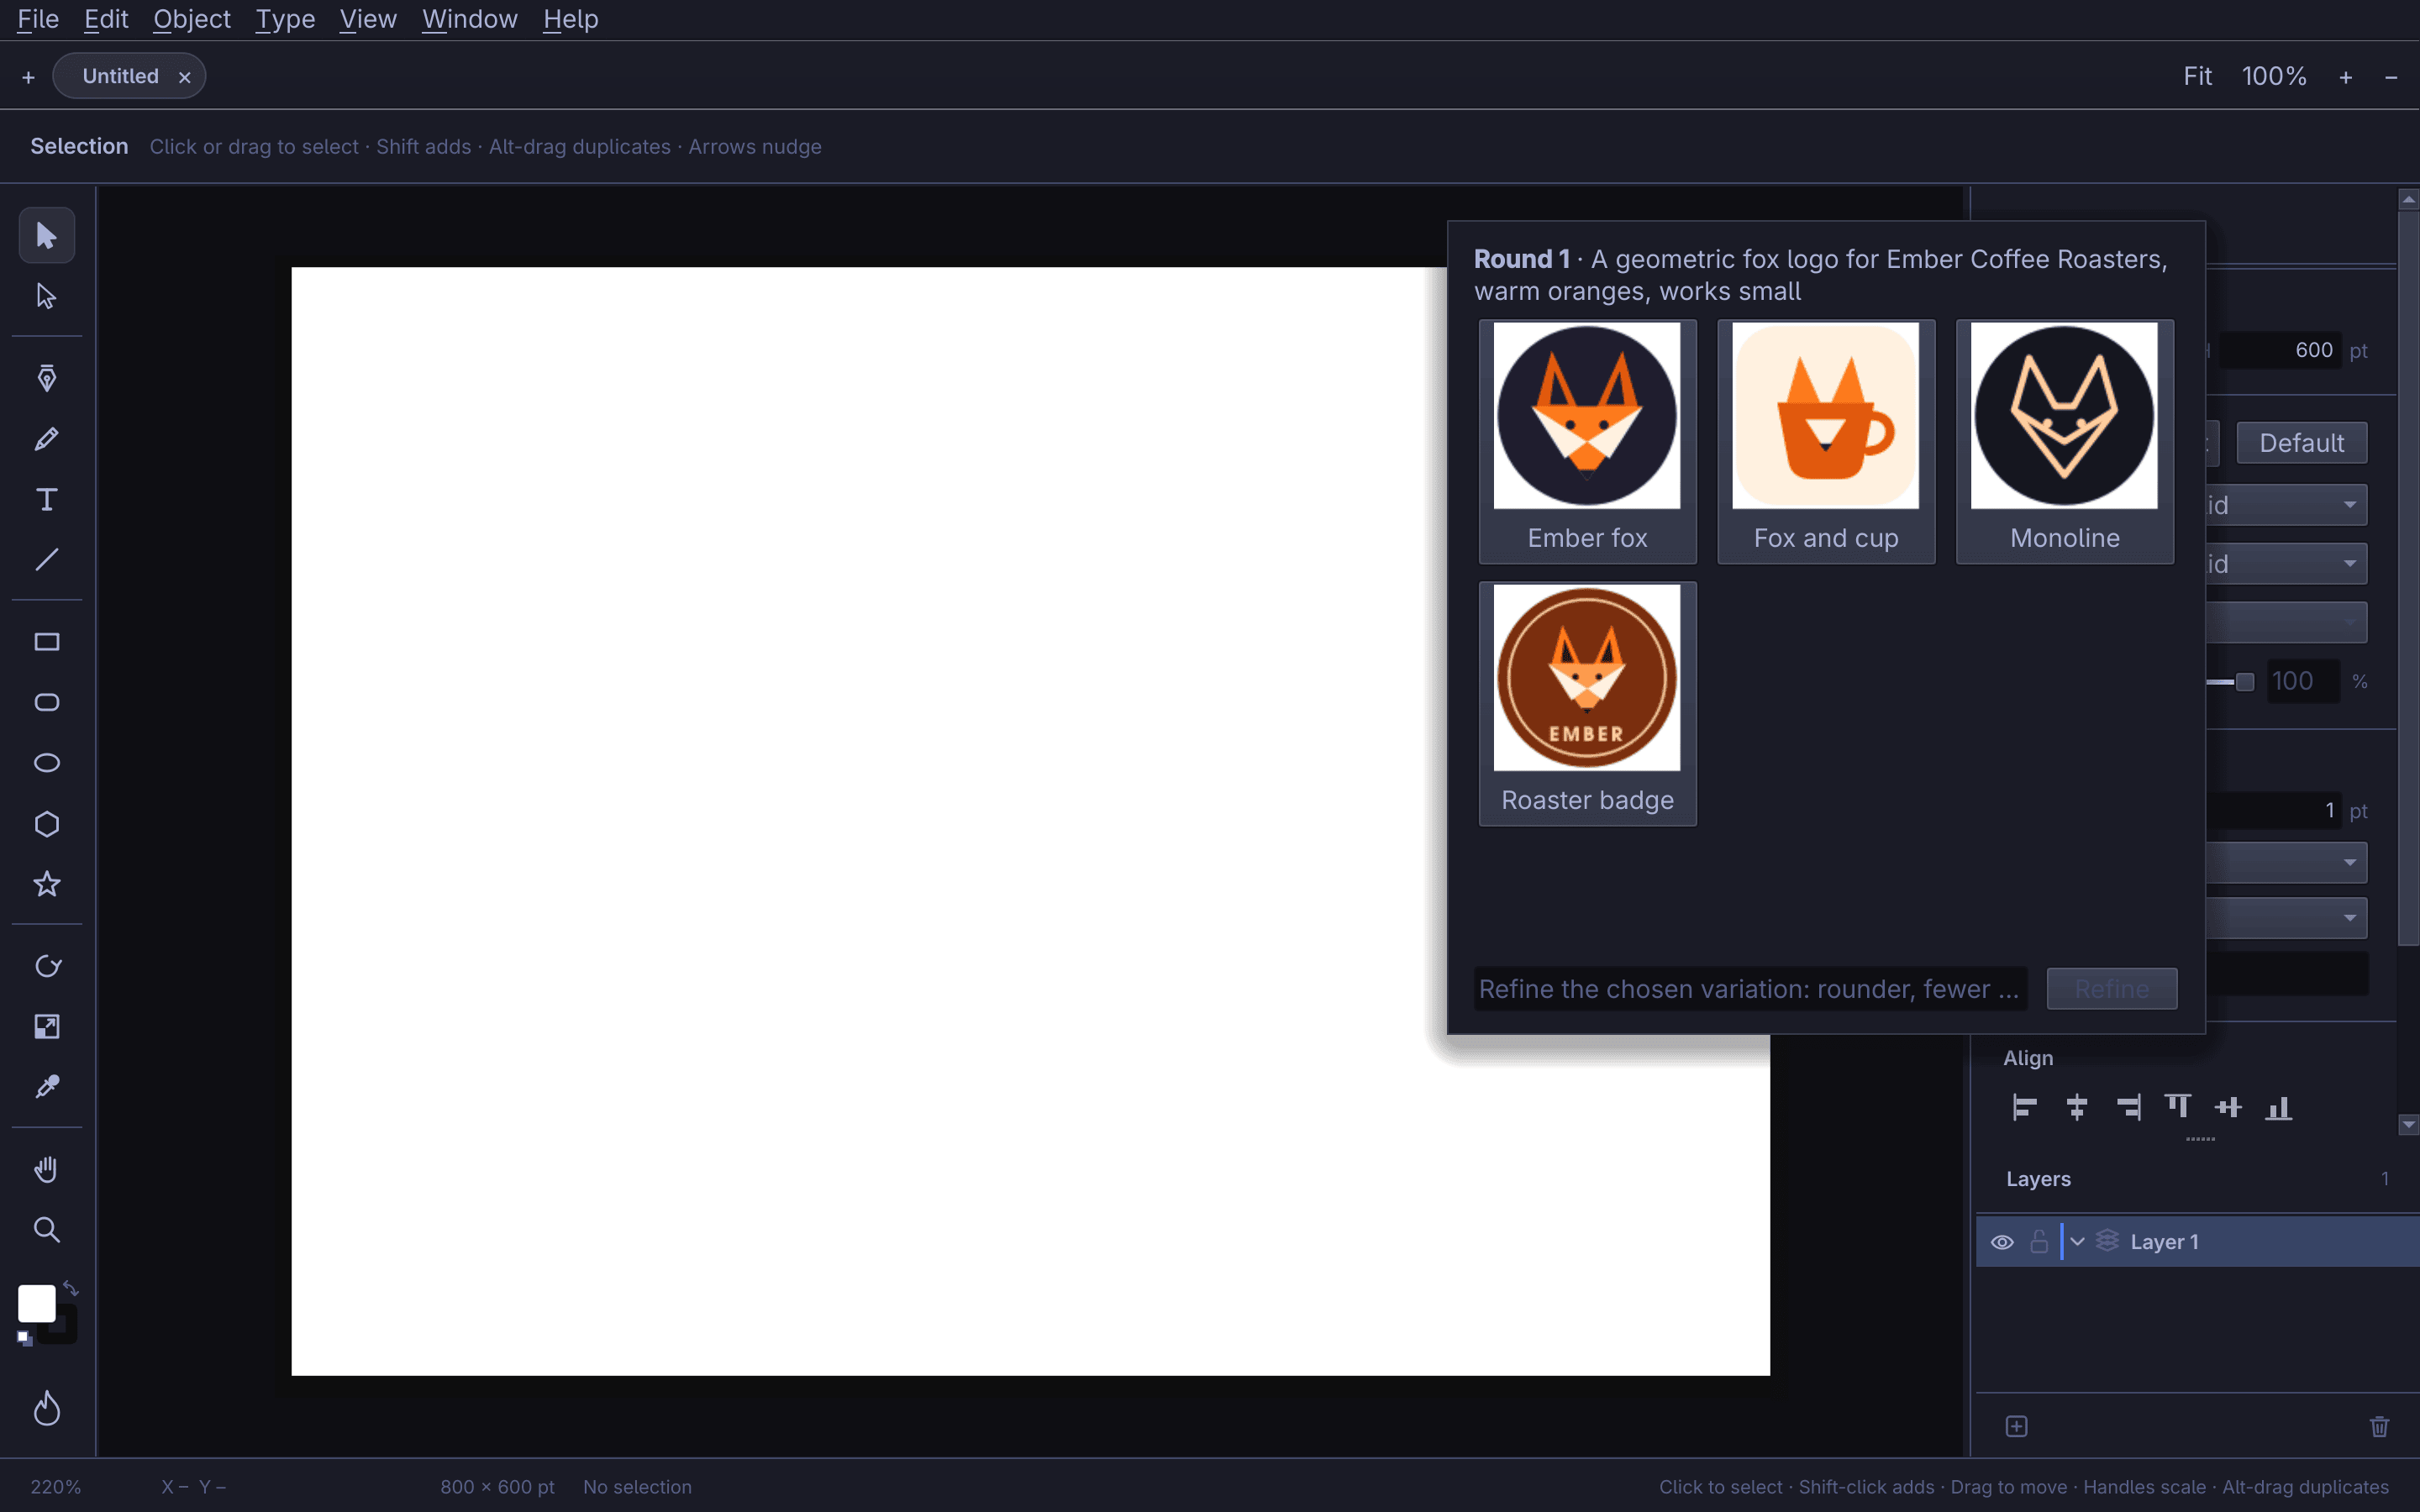
Task: Click the fill color swatch
Action: [37, 1304]
